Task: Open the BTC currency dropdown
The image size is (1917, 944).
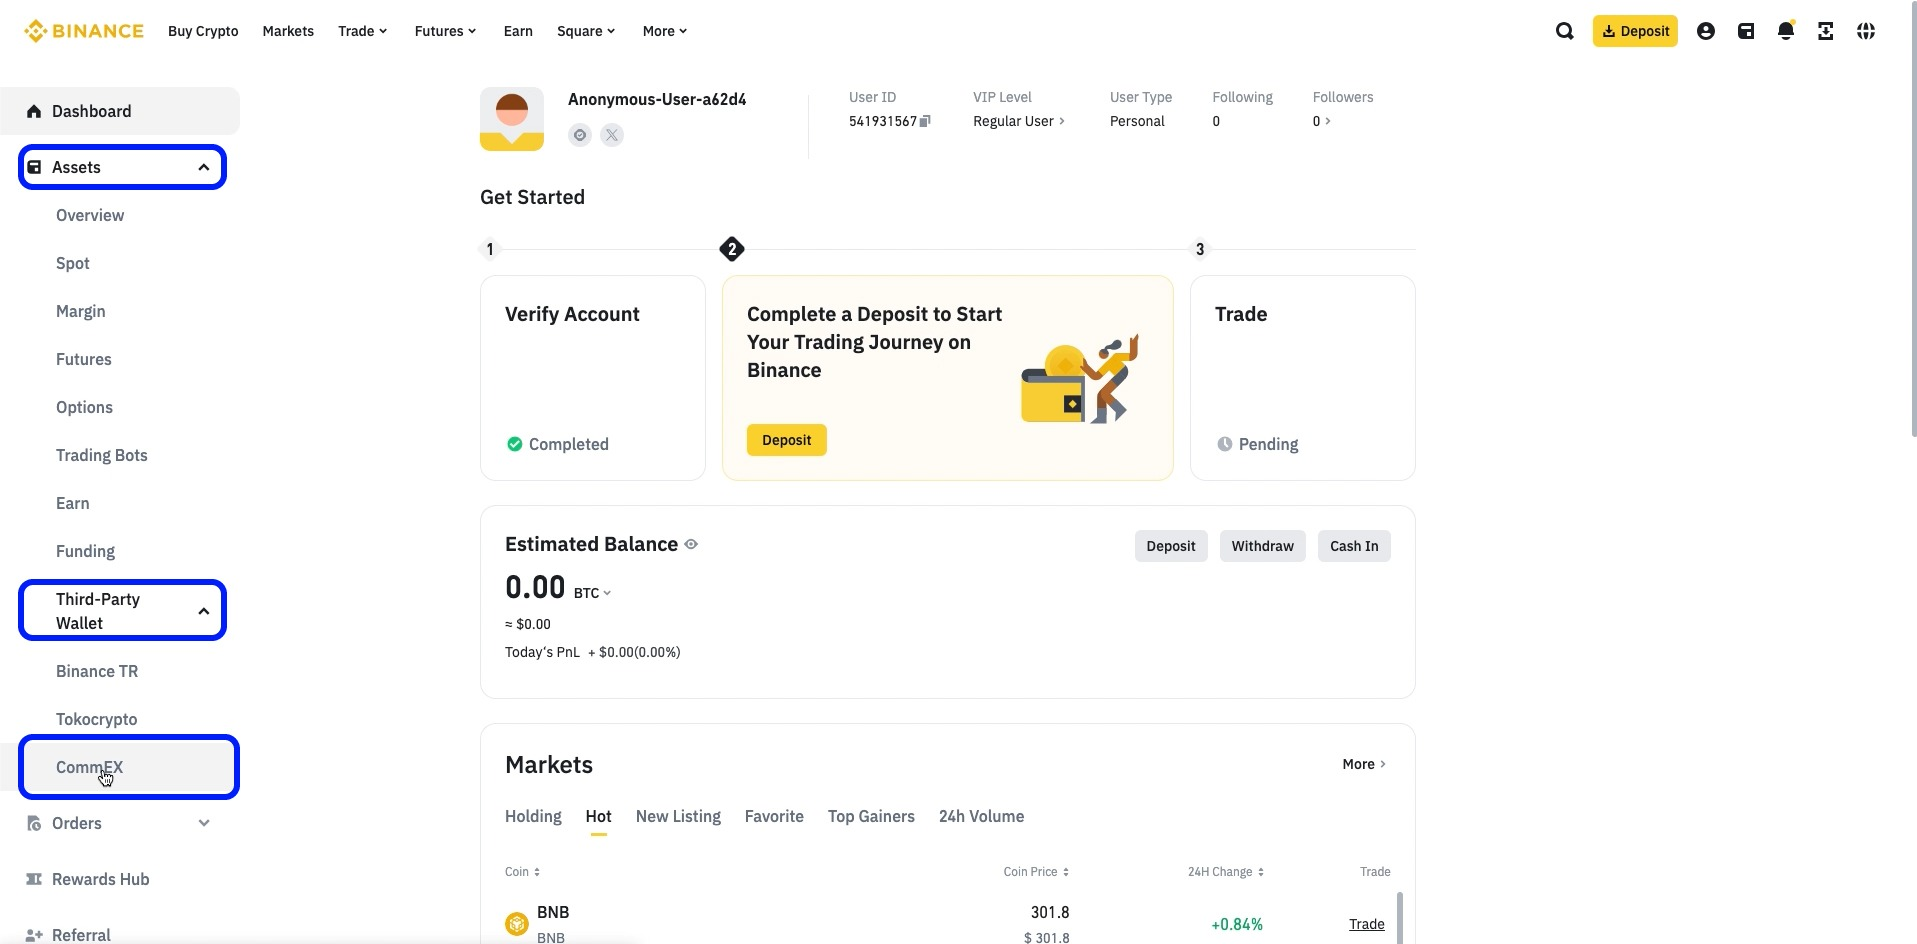Action: (x=592, y=593)
